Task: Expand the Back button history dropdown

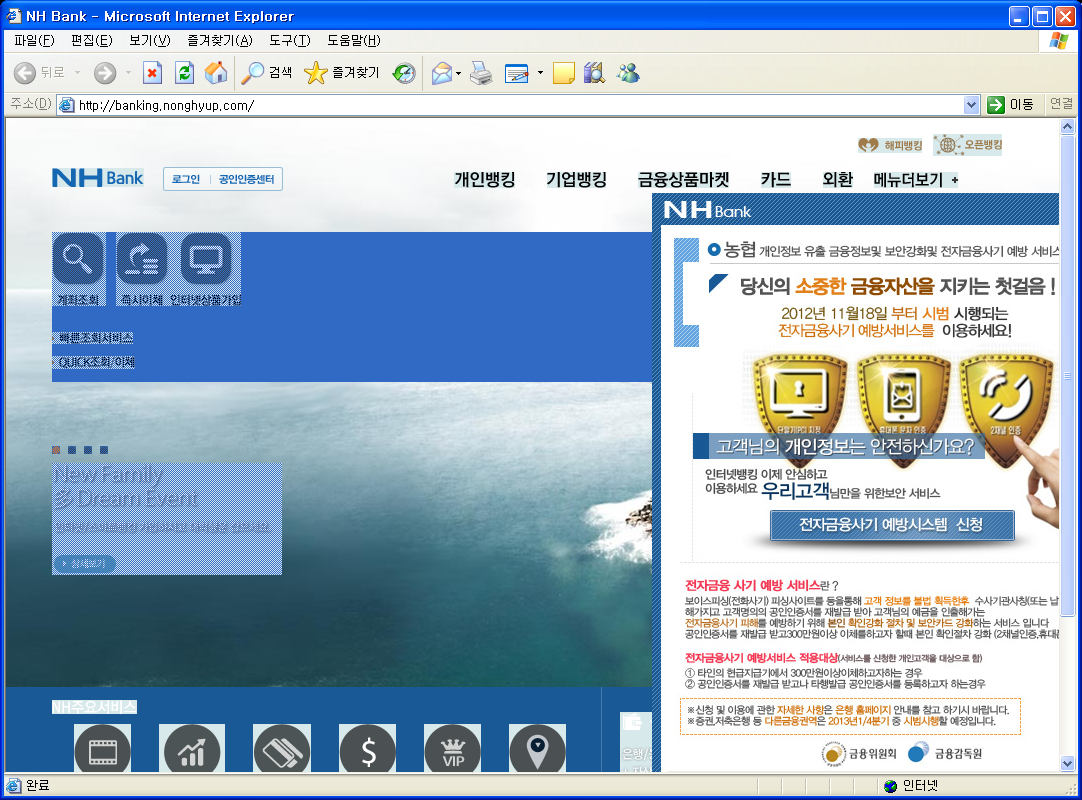Action: pyautogui.click(x=77, y=72)
